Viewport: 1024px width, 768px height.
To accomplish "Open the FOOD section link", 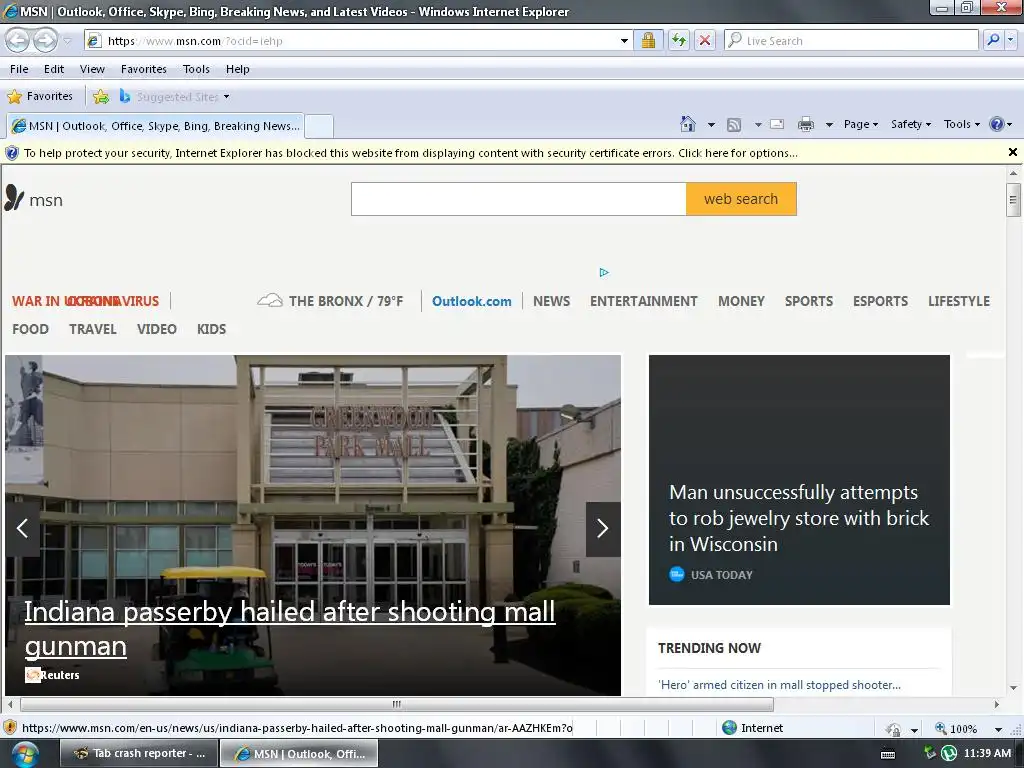I will (30, 329).
